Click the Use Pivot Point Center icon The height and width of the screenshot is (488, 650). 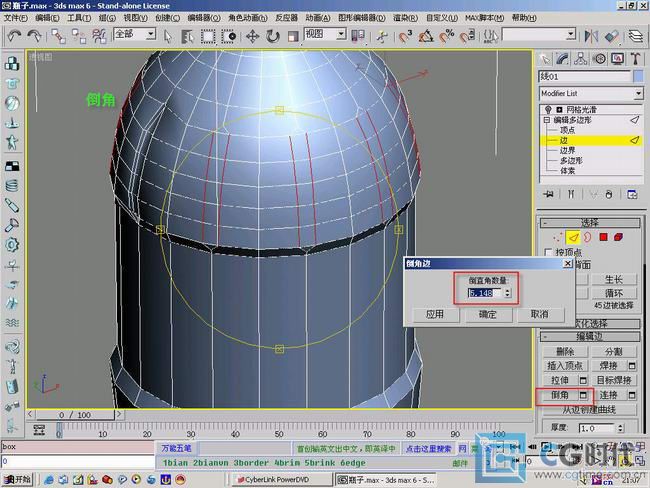(357, 36)
